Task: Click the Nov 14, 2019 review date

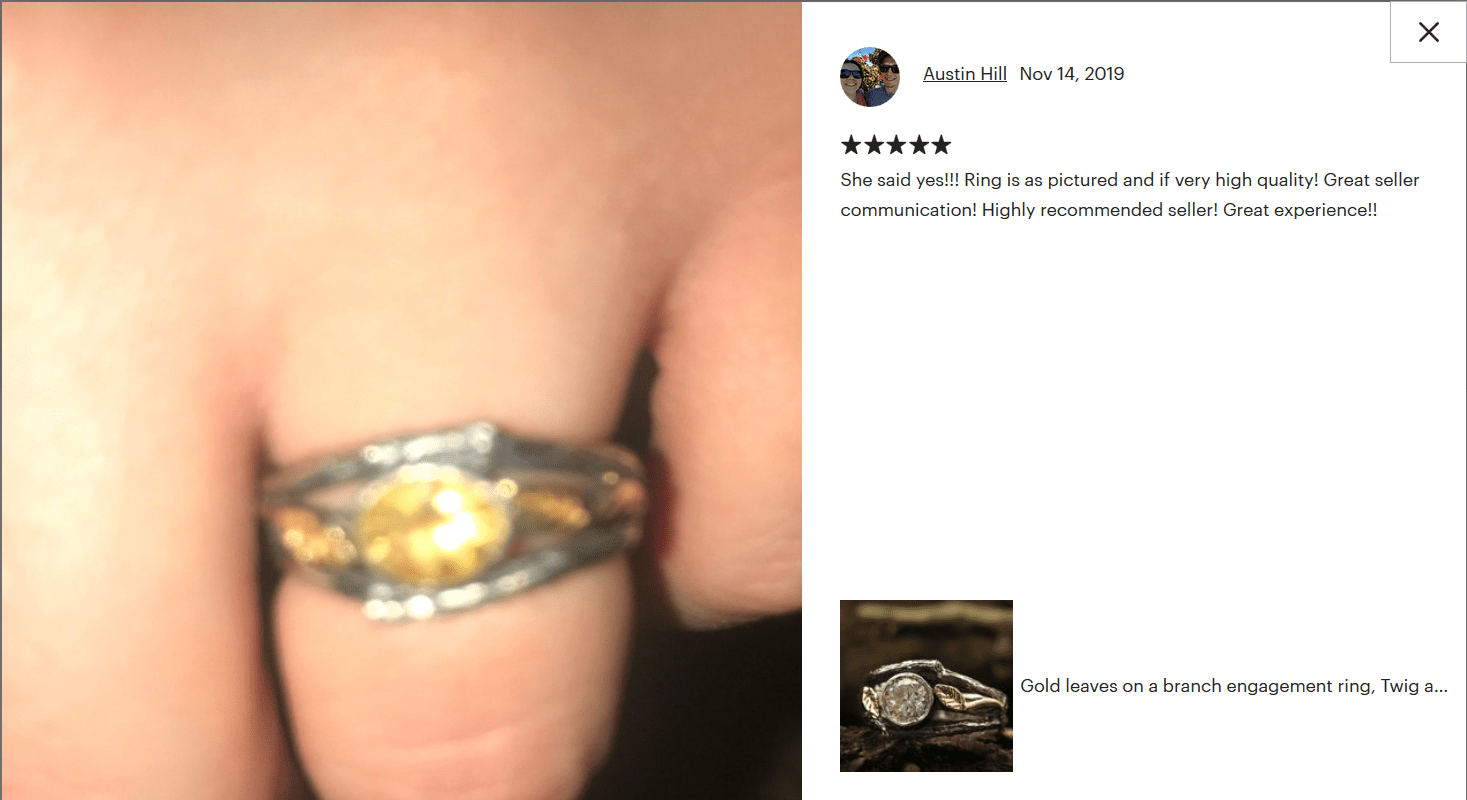Action: click(x=1072, y=74)
